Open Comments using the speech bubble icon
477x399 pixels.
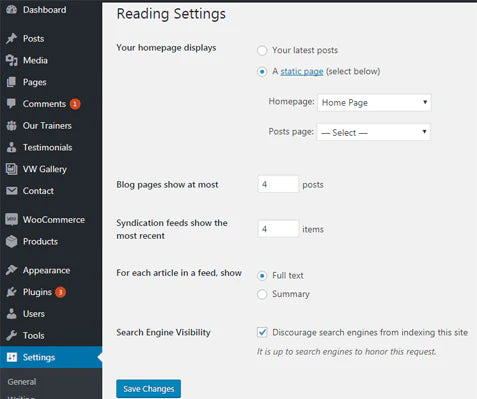[x=11, y=104]
